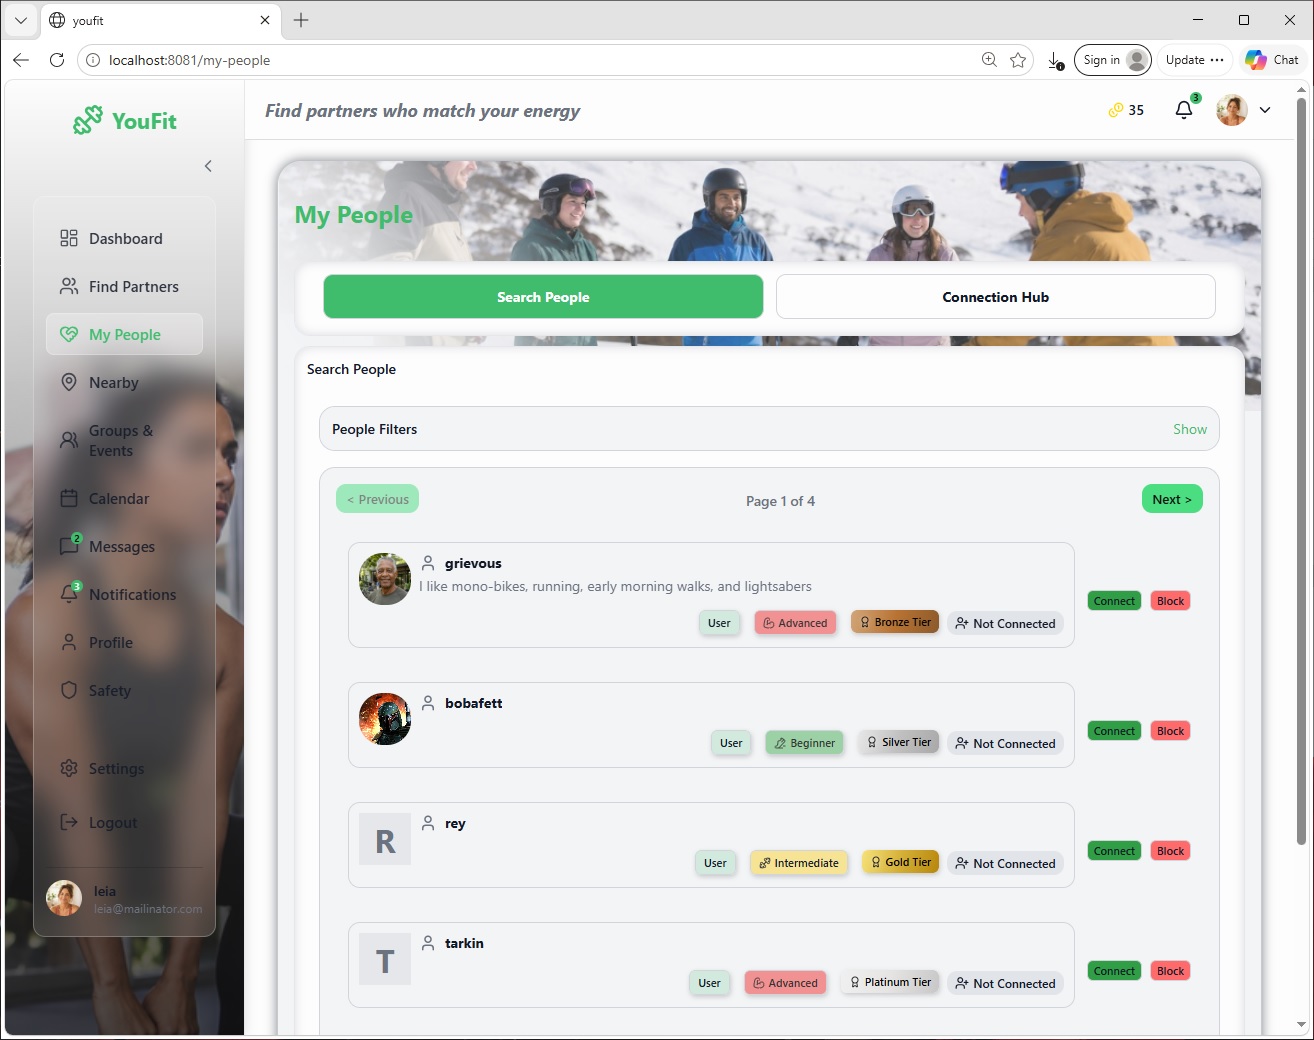Block the user bobafett

click(x=1170, y=731)
